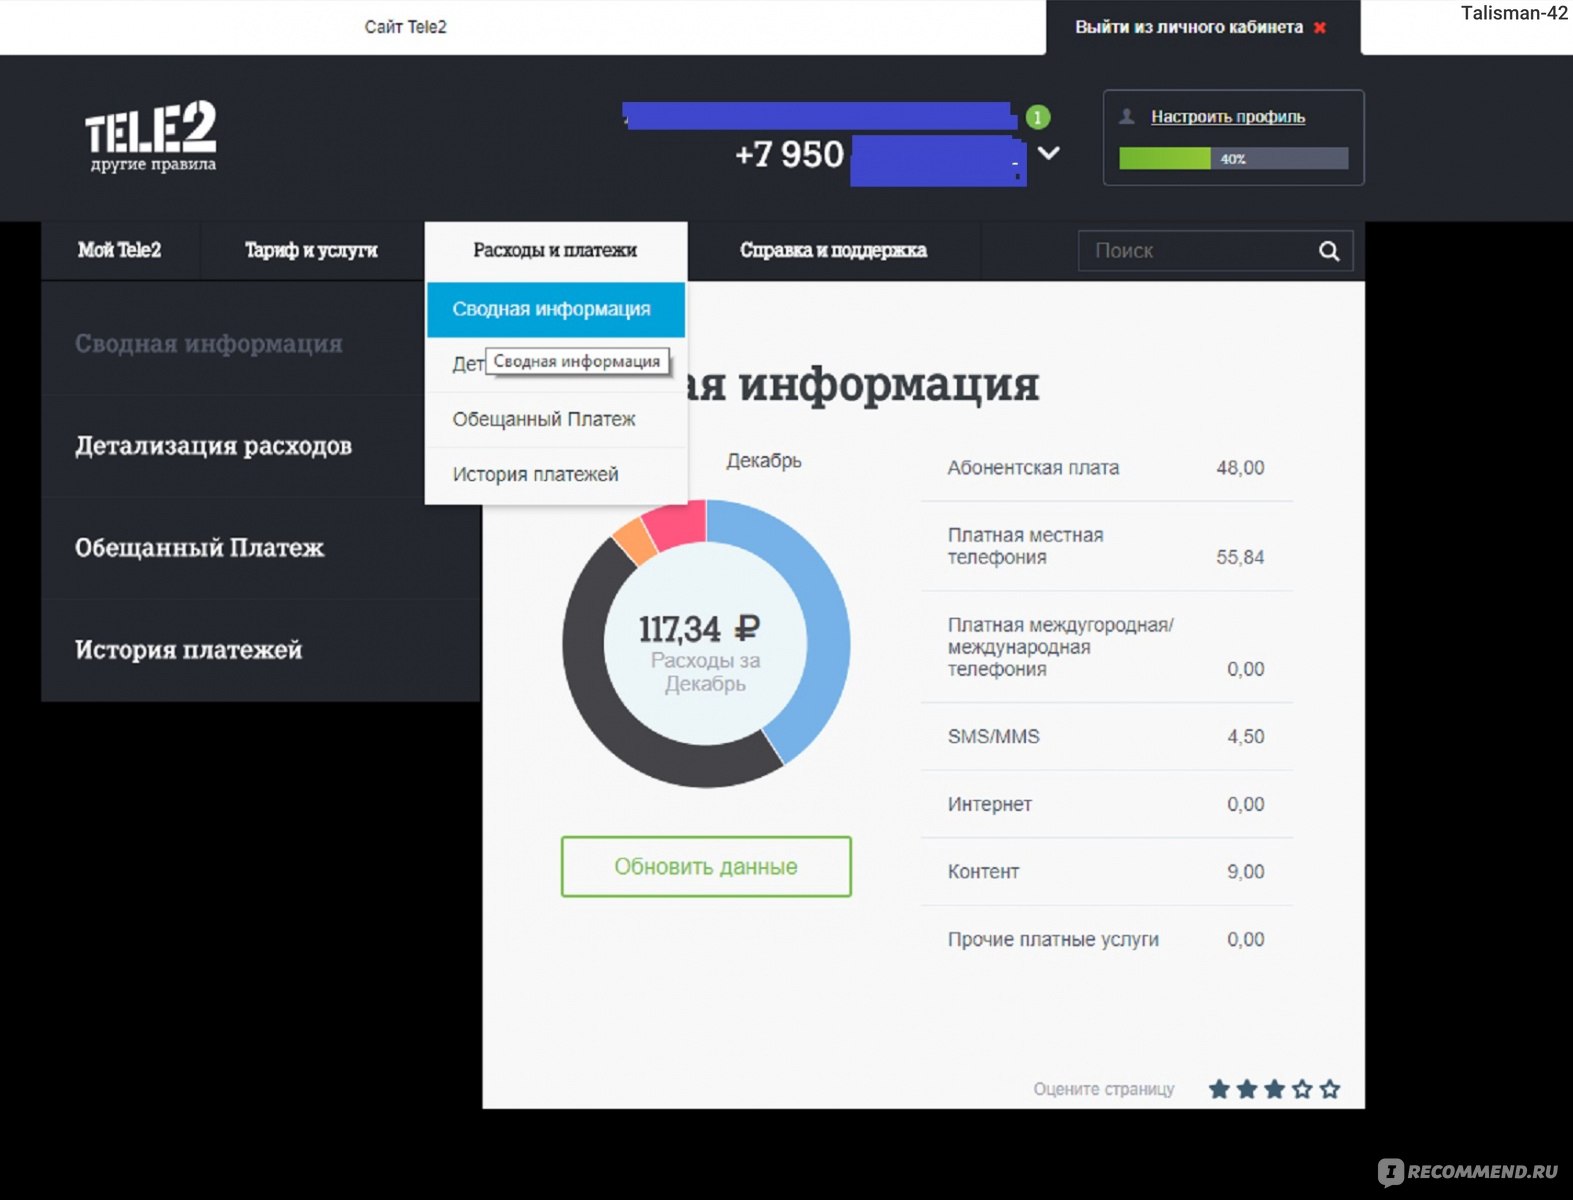Open Обещанный Платеж in the left sidebar
1573x1200 pixels.
coord(200,547)
